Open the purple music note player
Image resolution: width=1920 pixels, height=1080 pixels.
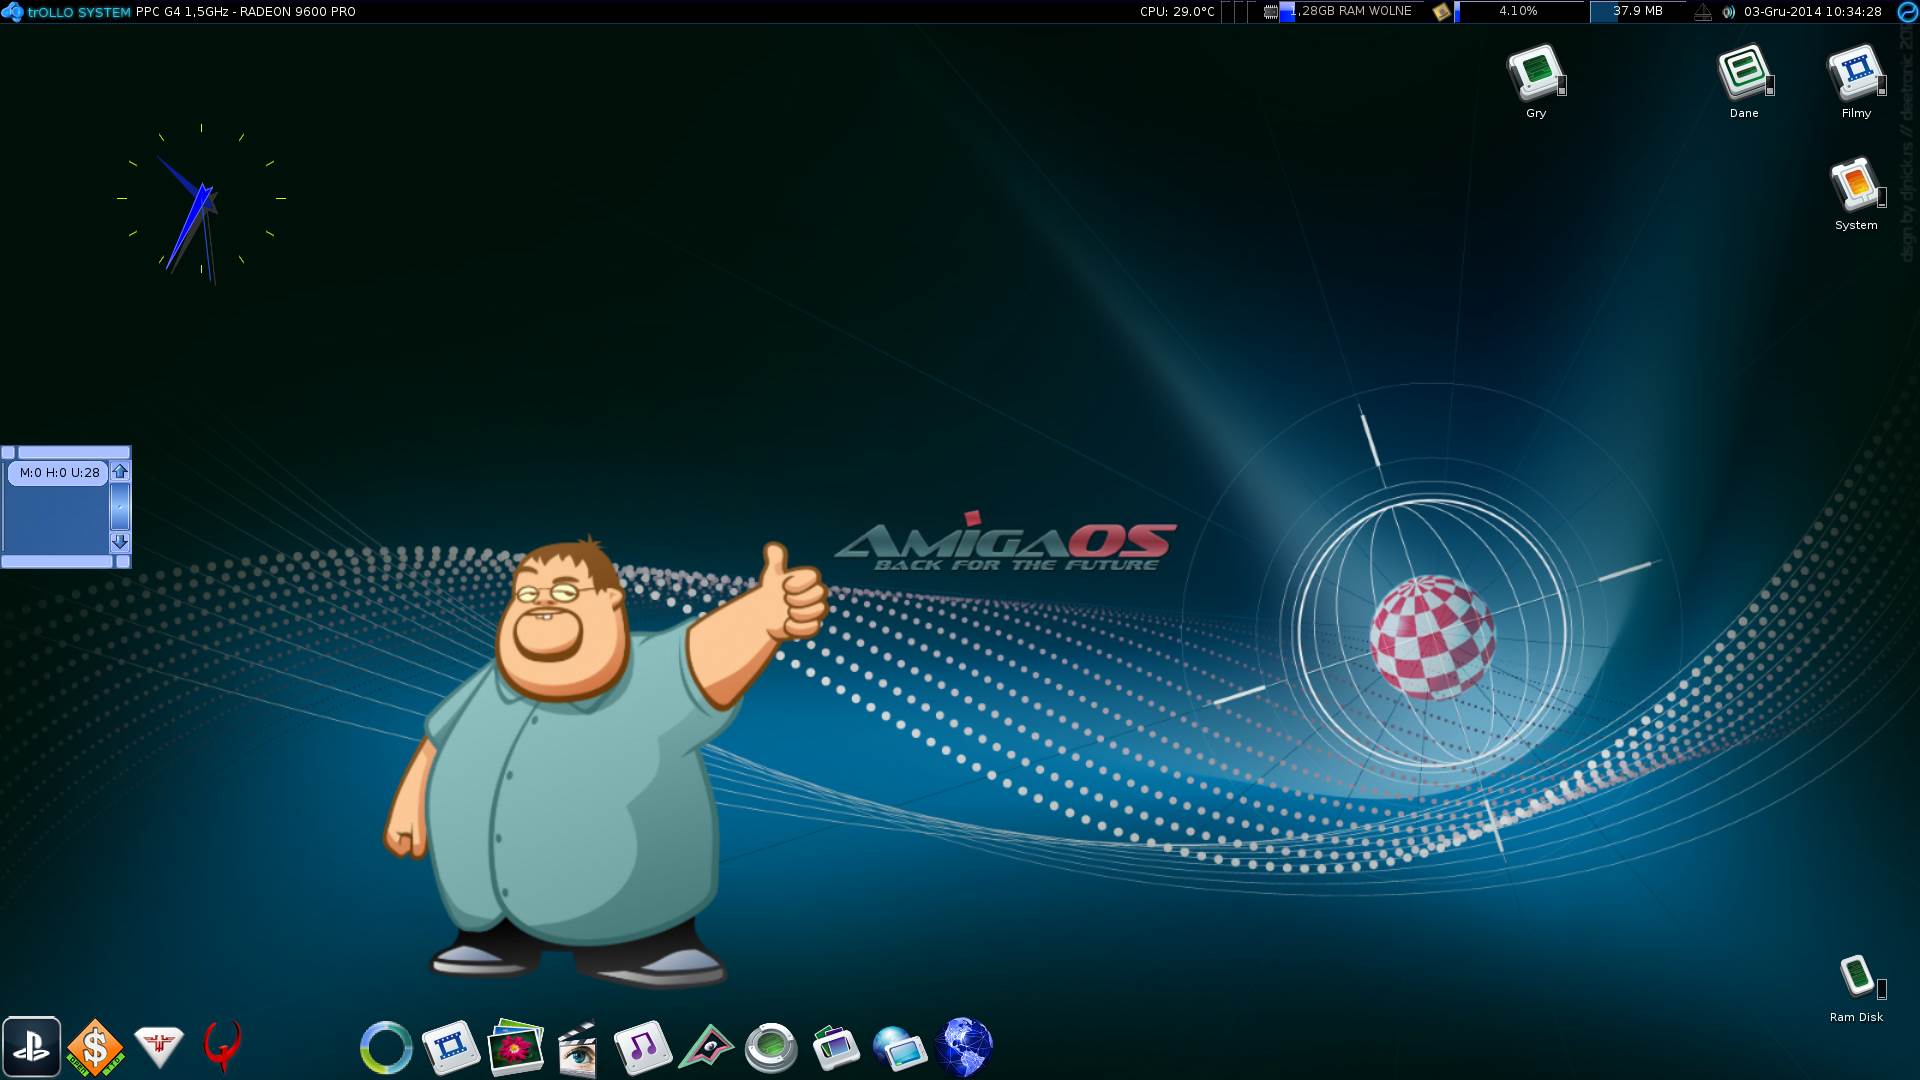point(642,1047)
